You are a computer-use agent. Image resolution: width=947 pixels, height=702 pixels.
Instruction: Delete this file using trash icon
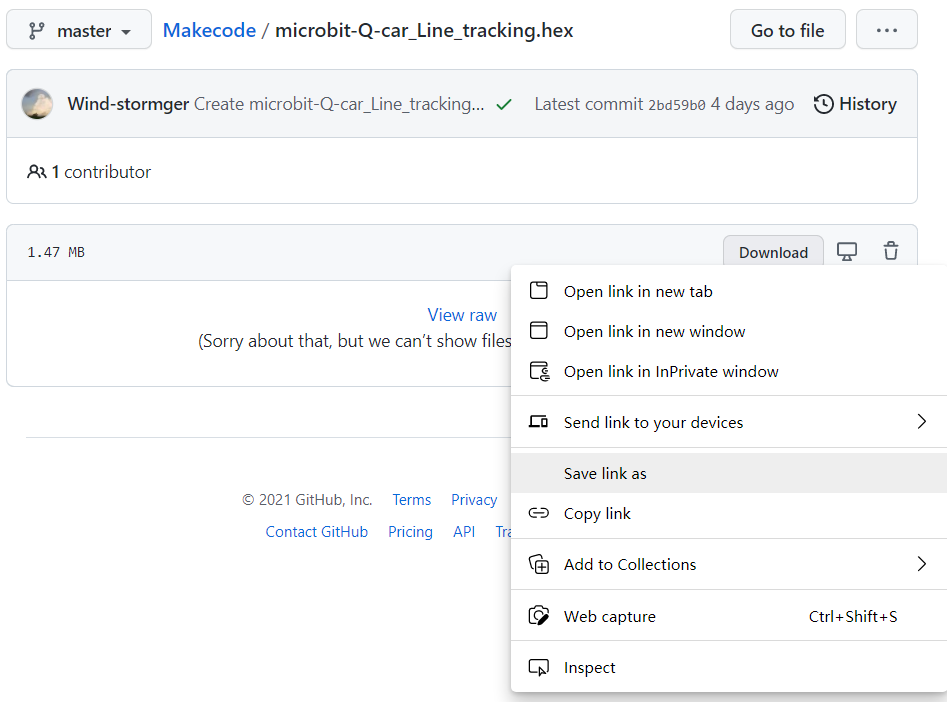[891, 251]
